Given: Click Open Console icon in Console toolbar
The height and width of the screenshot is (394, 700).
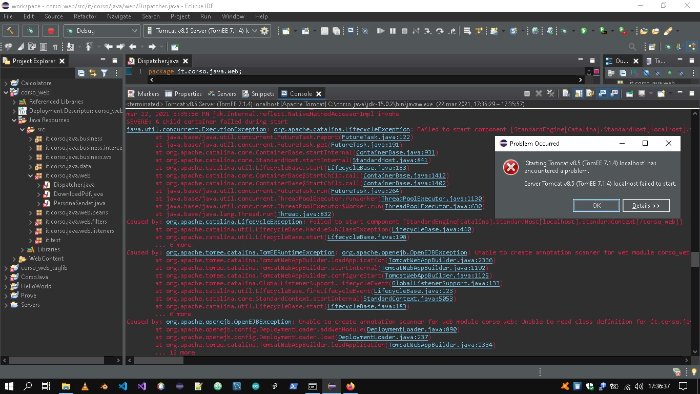Looking at the screenshot, I should [x=661, y=93].
